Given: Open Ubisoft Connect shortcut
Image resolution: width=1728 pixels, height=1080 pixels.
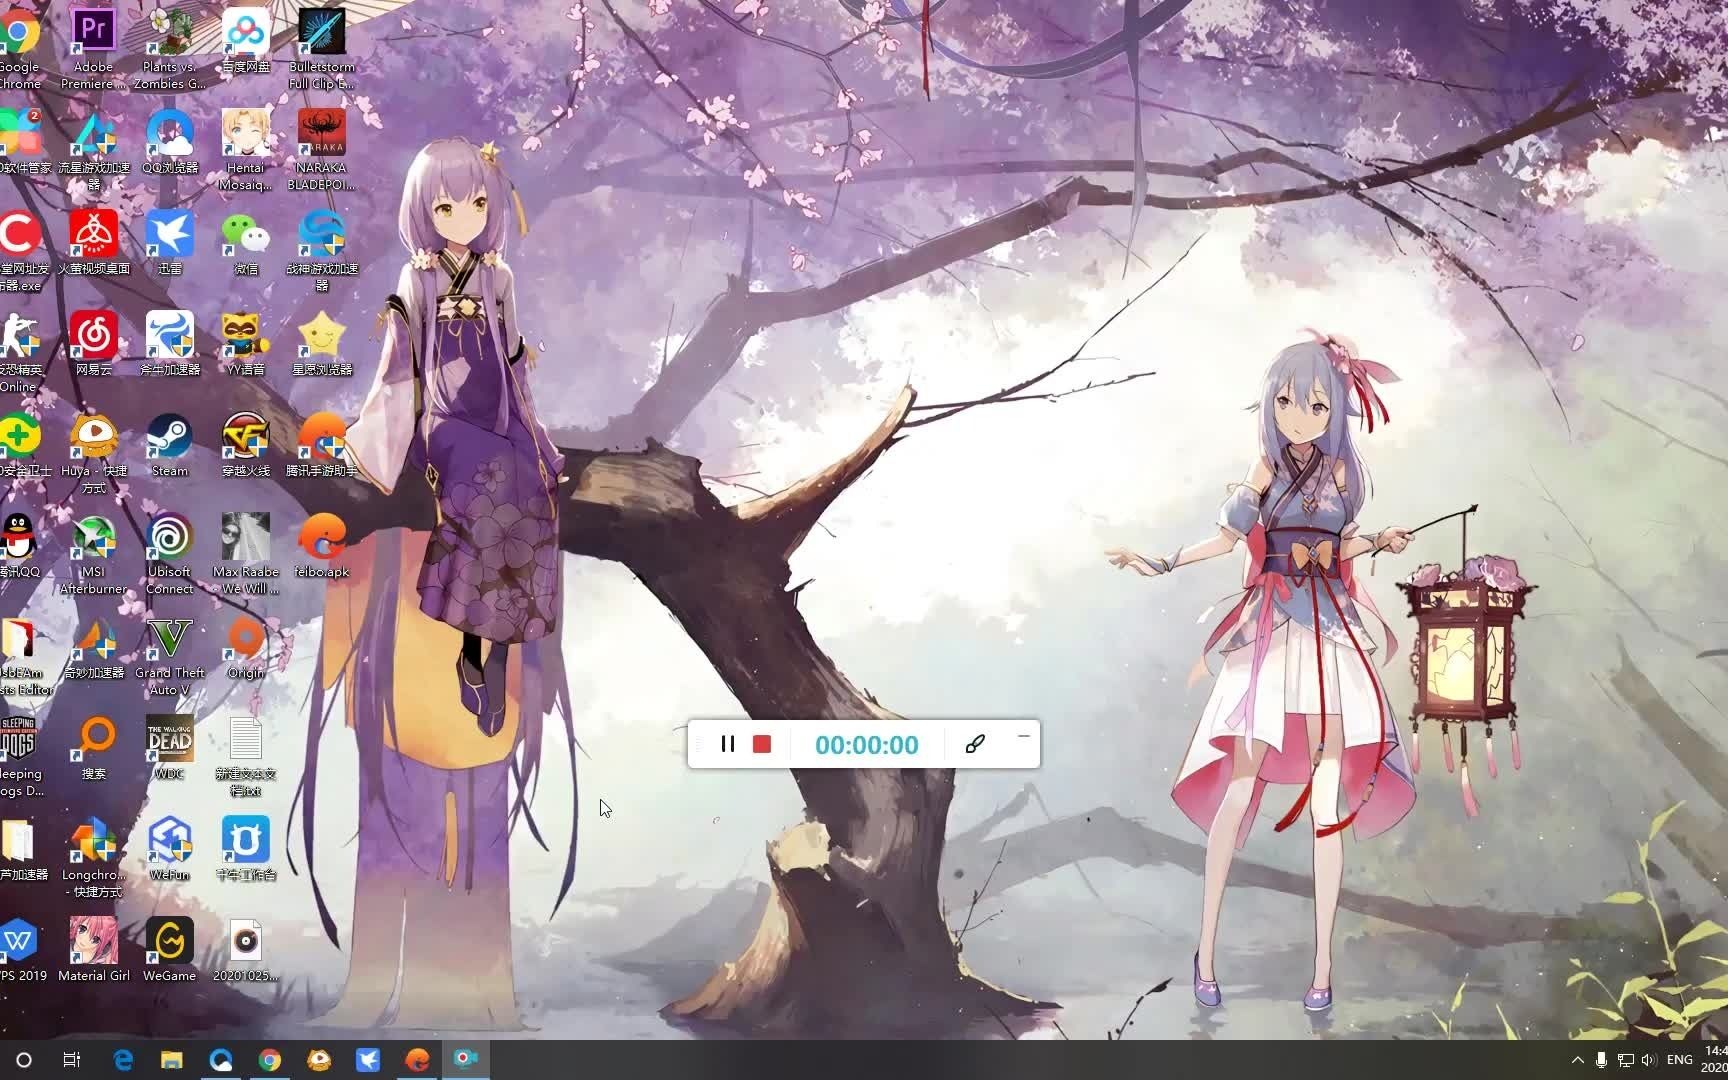Looking at the screenshot, I should pyautogui.click(x=170, y=553).
